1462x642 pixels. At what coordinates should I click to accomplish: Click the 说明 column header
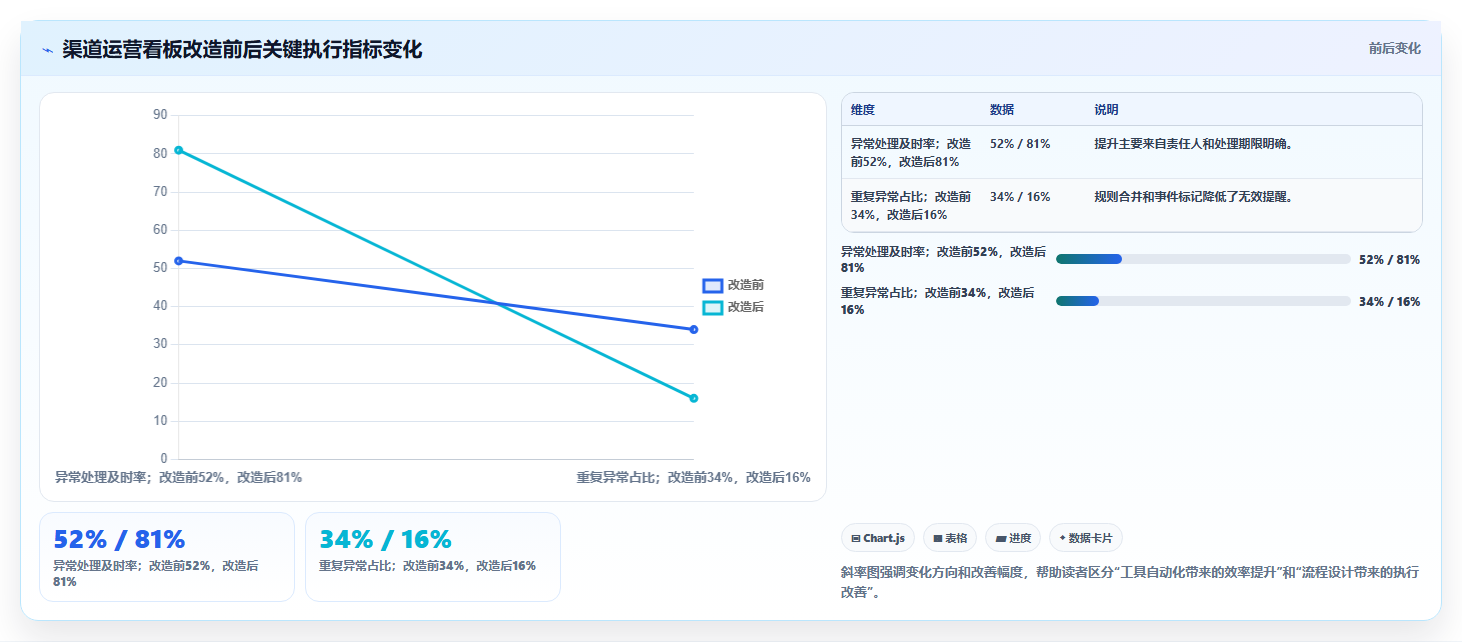coord(1106,110)
